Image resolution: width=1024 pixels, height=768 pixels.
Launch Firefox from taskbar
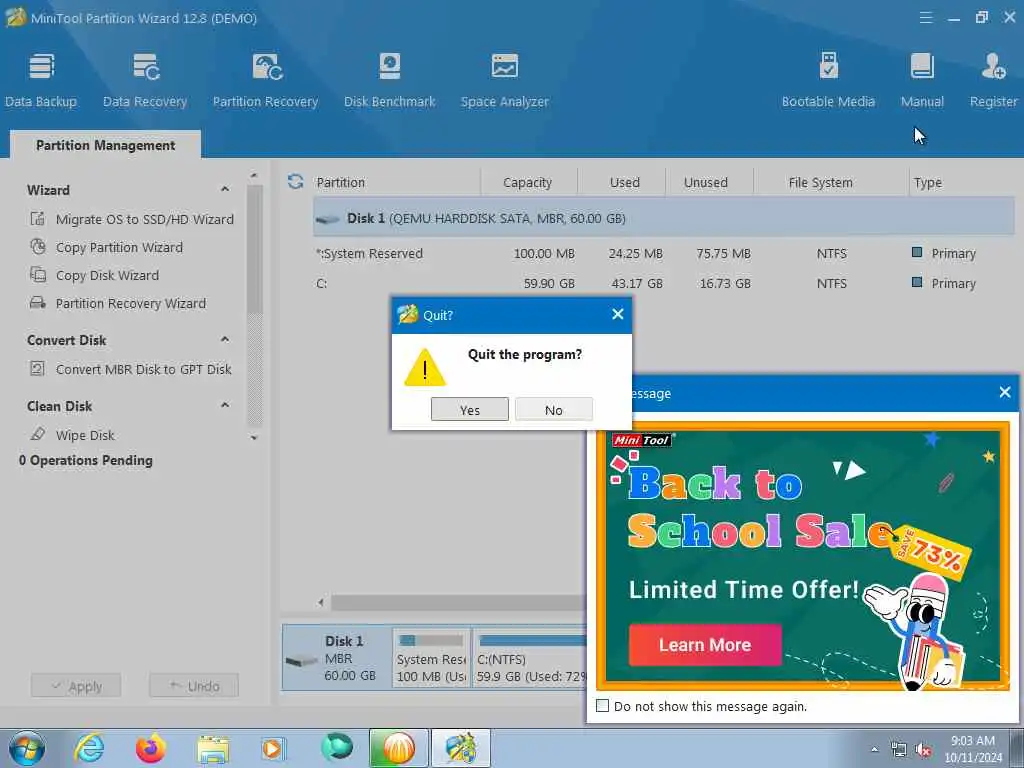(151, 748)
